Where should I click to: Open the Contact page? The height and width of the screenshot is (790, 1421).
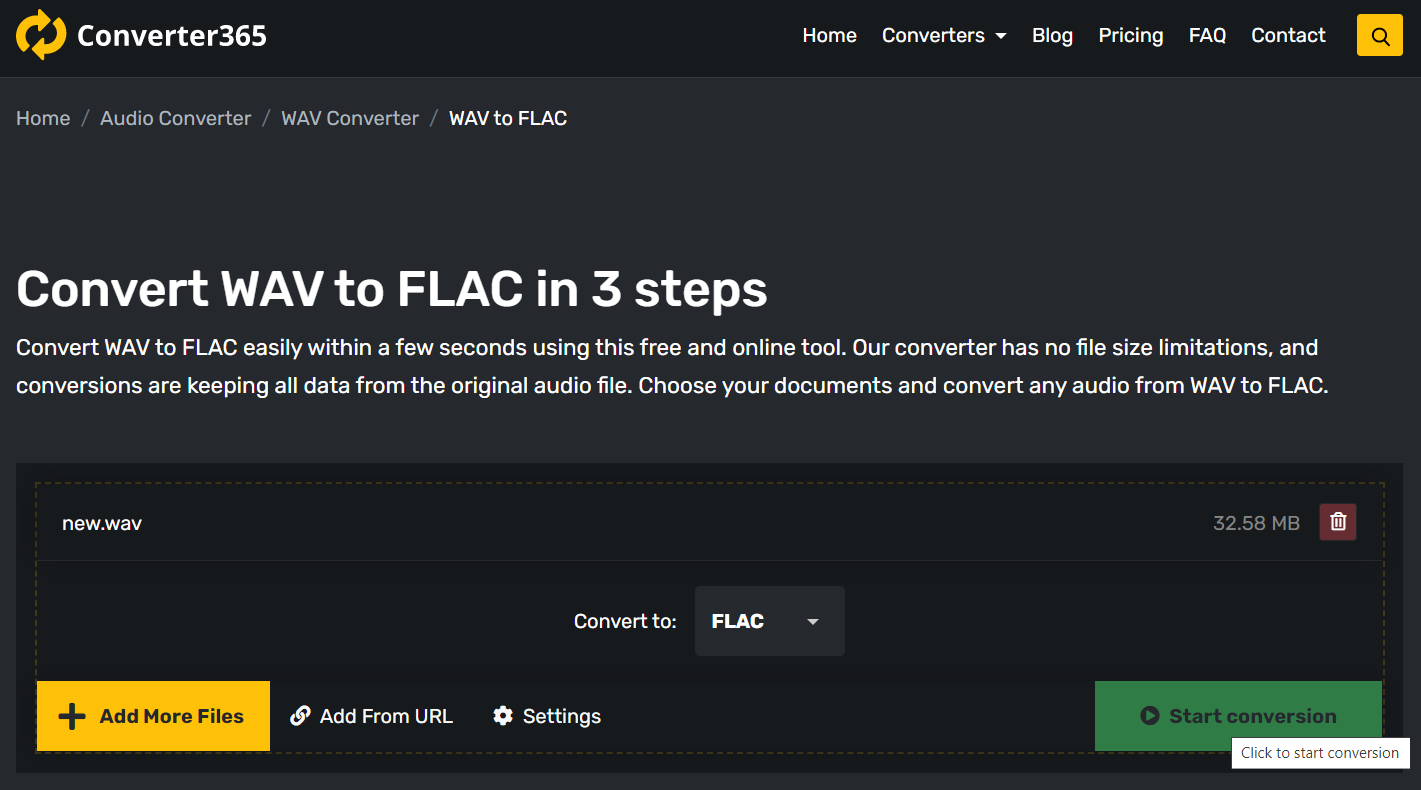coord(1288,35)
